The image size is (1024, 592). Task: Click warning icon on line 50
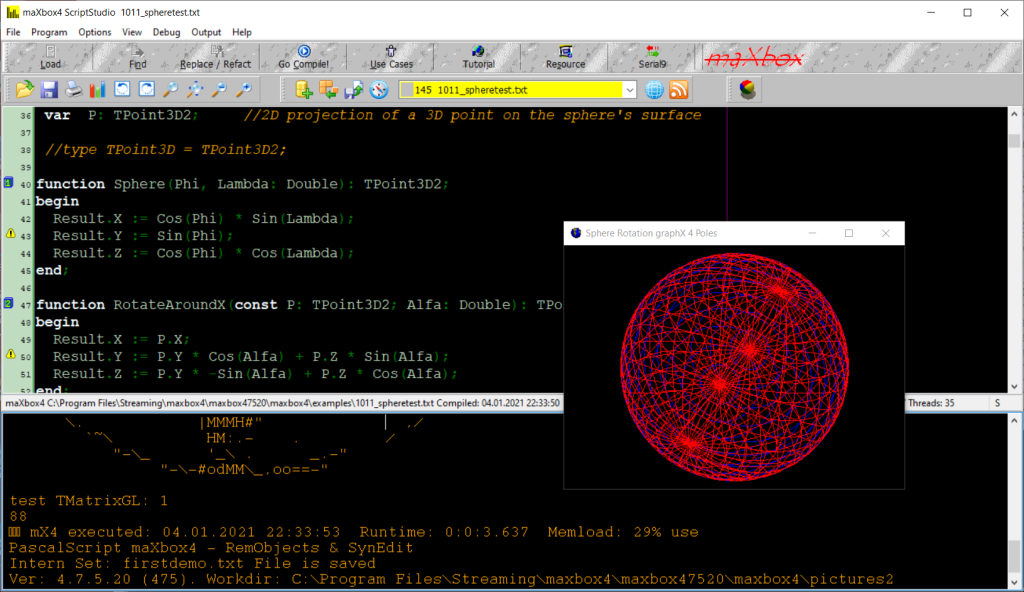[10, 354]
